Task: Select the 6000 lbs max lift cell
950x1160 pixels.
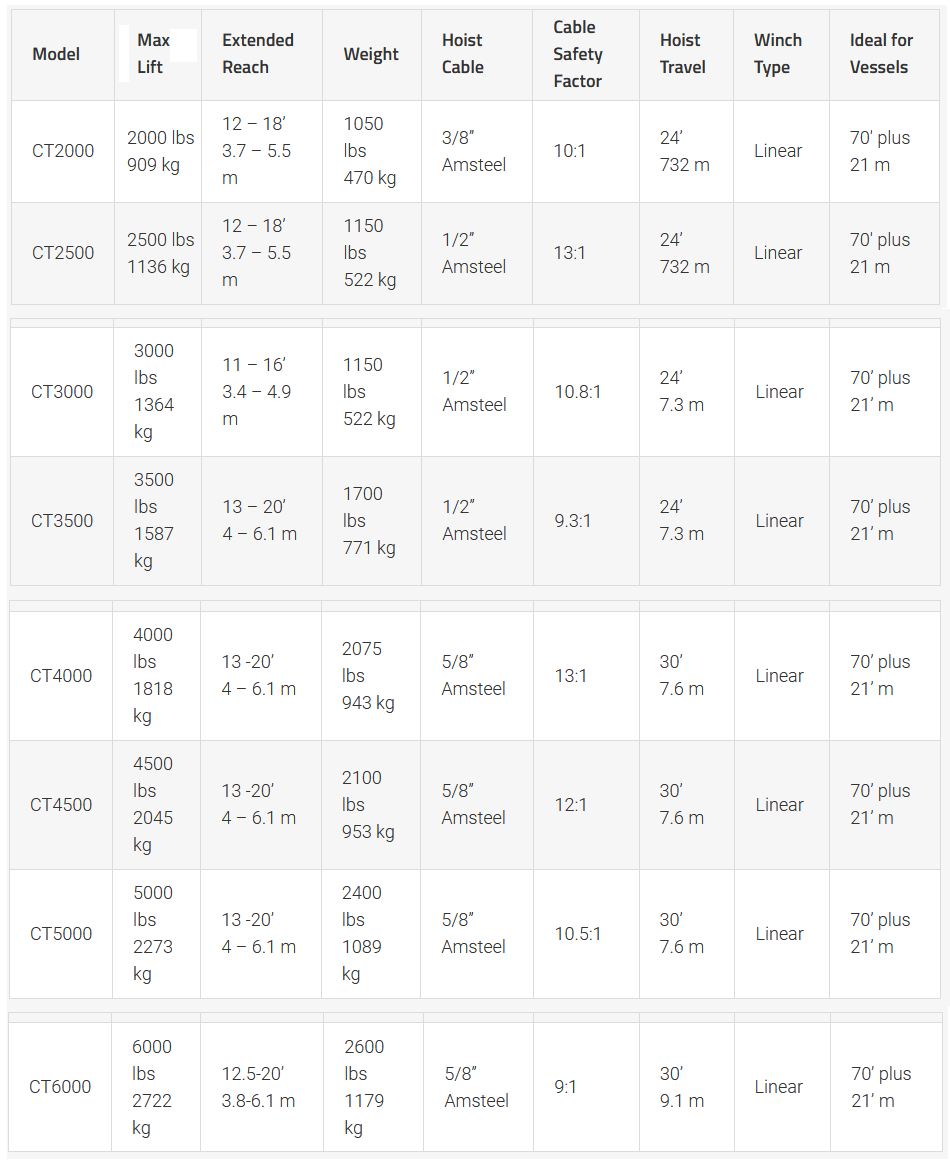Action: (156, 1087)
